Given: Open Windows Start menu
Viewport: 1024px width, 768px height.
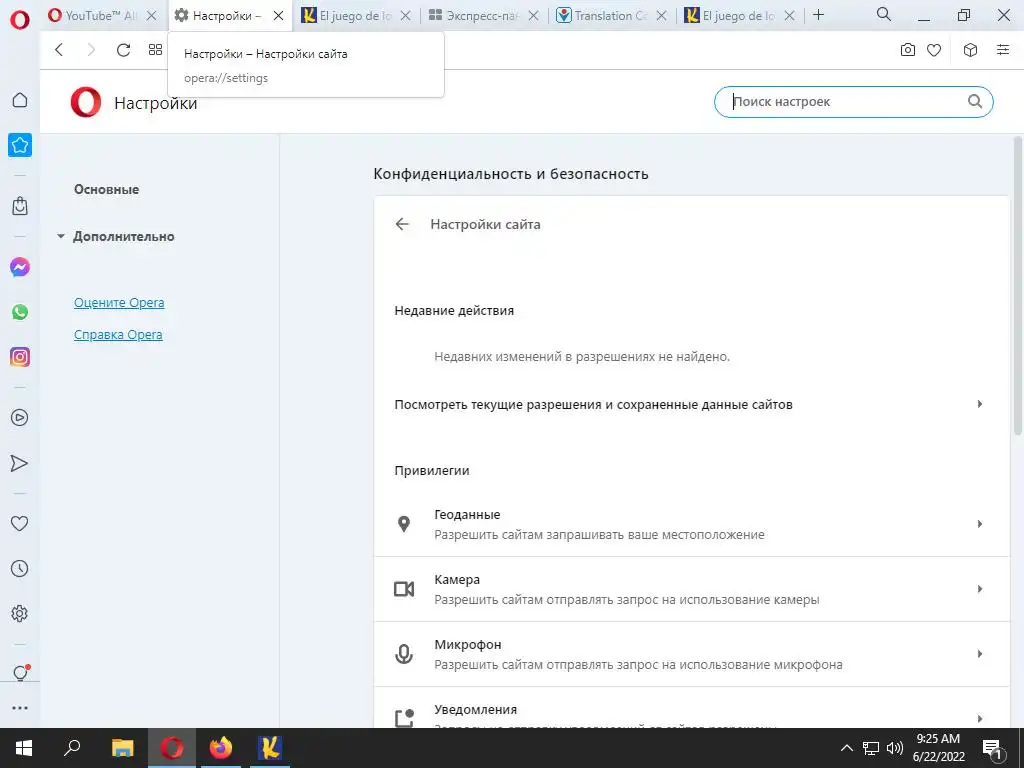Looking at the screenshot, I should [24, 748].
